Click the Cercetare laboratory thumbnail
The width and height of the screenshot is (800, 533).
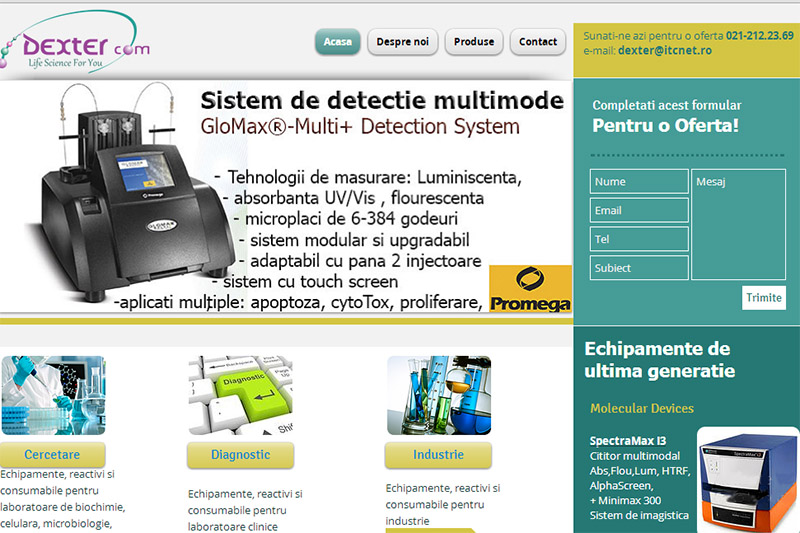tap(53, 395)
